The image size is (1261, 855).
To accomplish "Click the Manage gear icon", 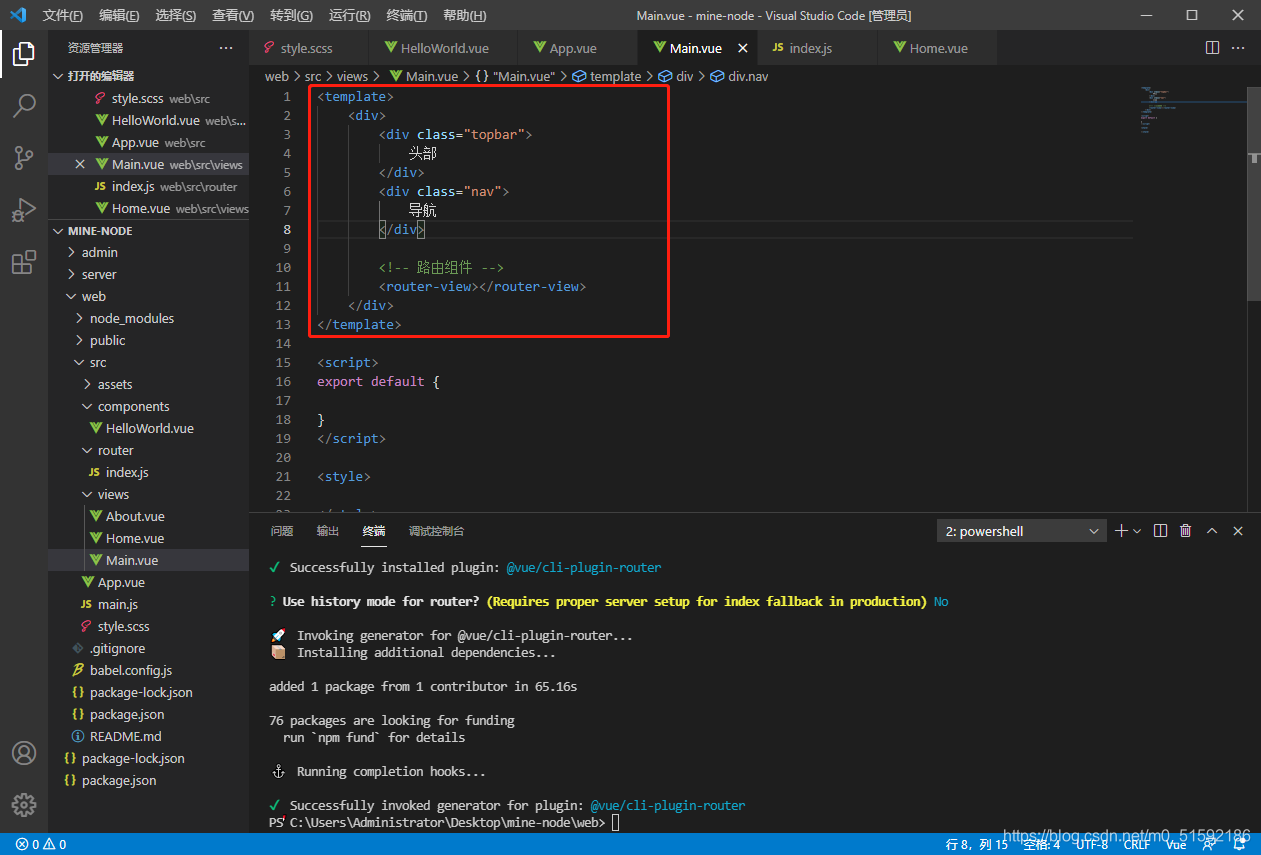I will (24, 804).
